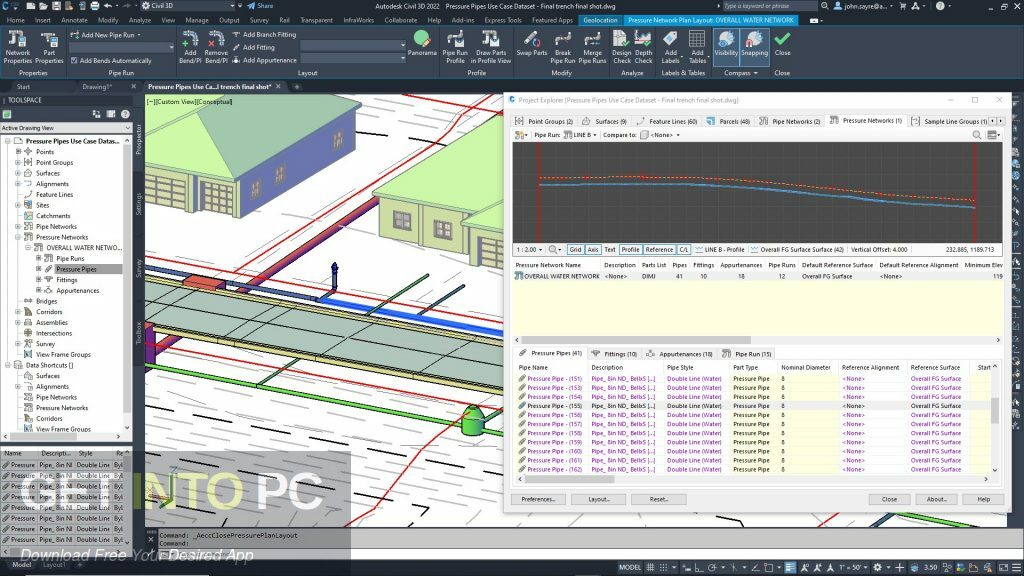1024x576 pixels.
Task: Switch to Pipe Networks (2) tab
Action: tap(790, 121)
